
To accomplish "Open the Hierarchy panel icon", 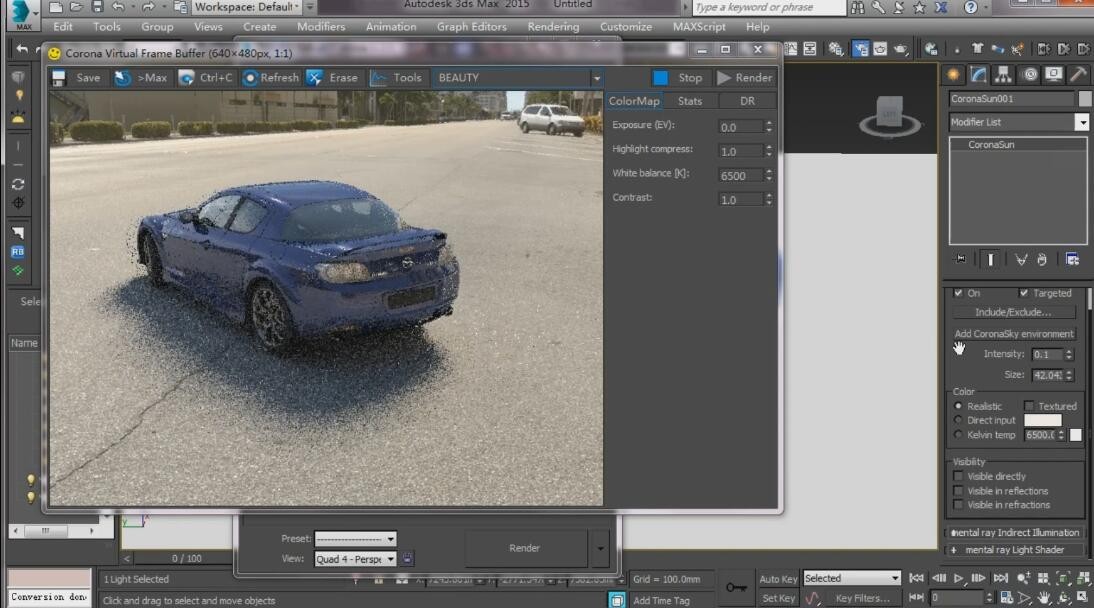I will click(x=1003, y=75).
